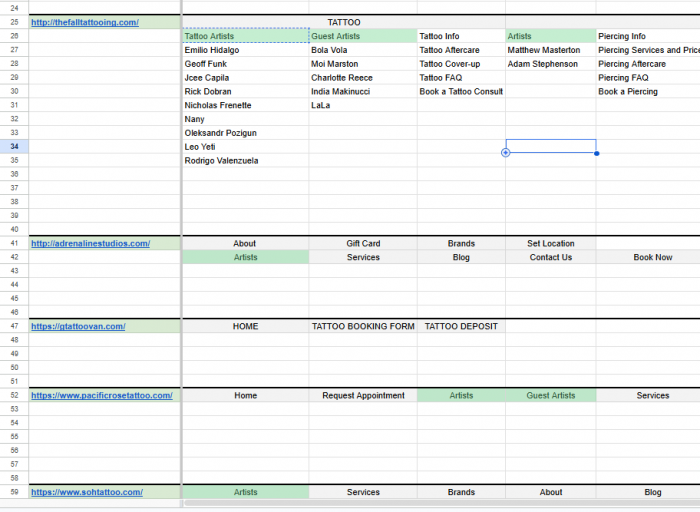Select the 'Artists' cell in row 42
This screenshot has height=512, width=700.
point(246,257)
